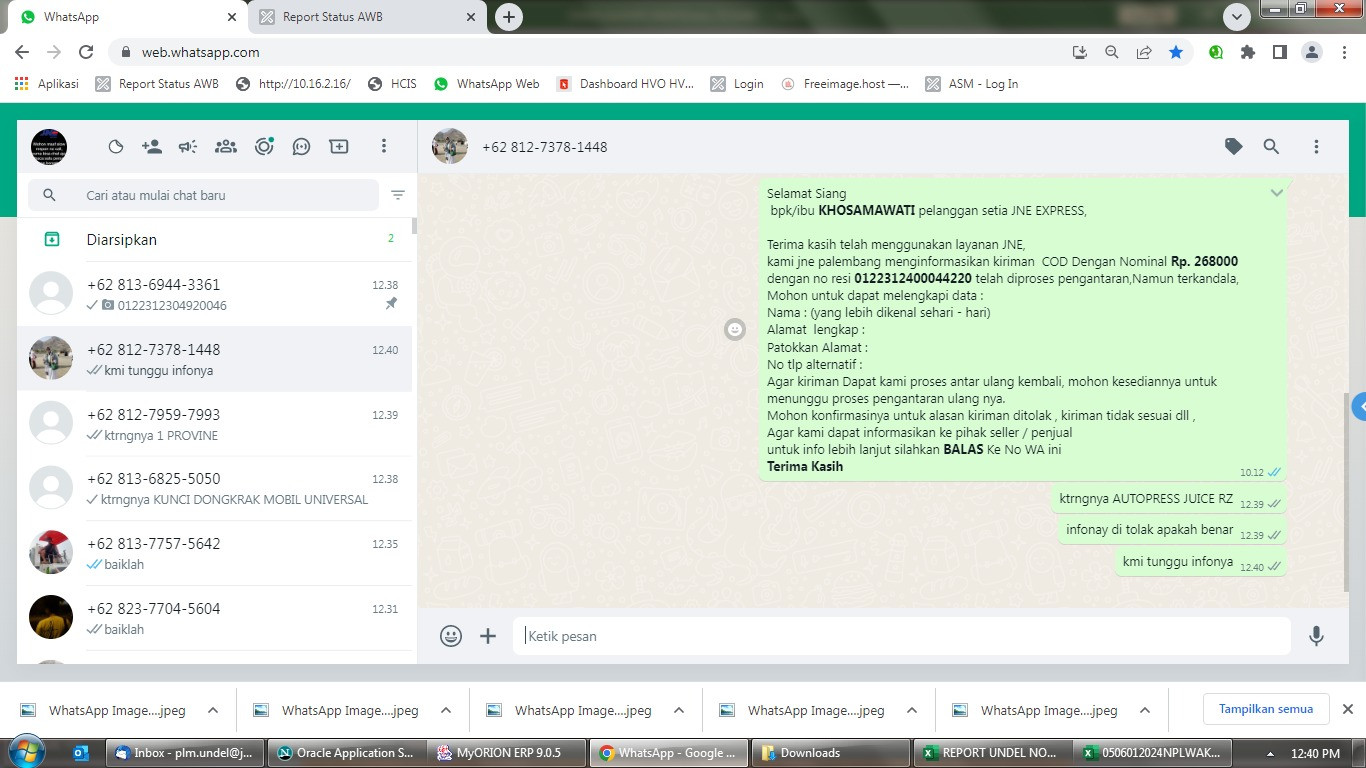Open the Dashboard HVO bookmark
This screenshot has width=1366, height=768.
coord(625,84)
